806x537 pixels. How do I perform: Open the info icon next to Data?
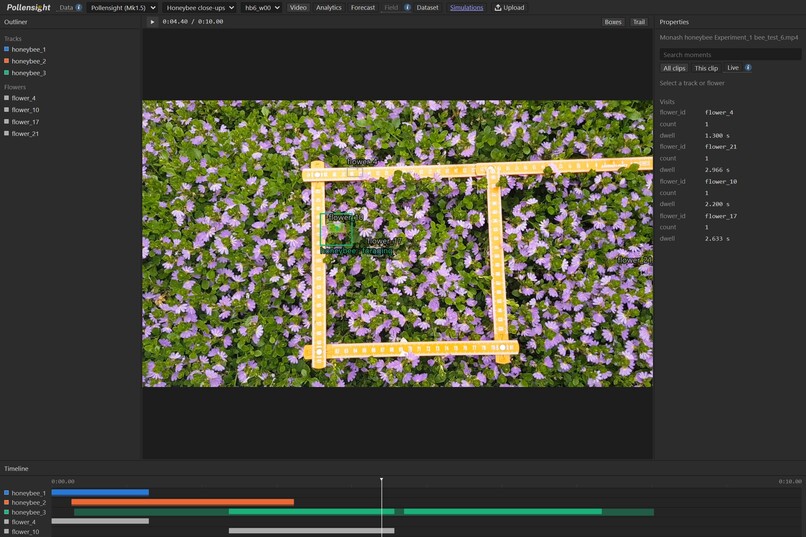coord(79,7)
